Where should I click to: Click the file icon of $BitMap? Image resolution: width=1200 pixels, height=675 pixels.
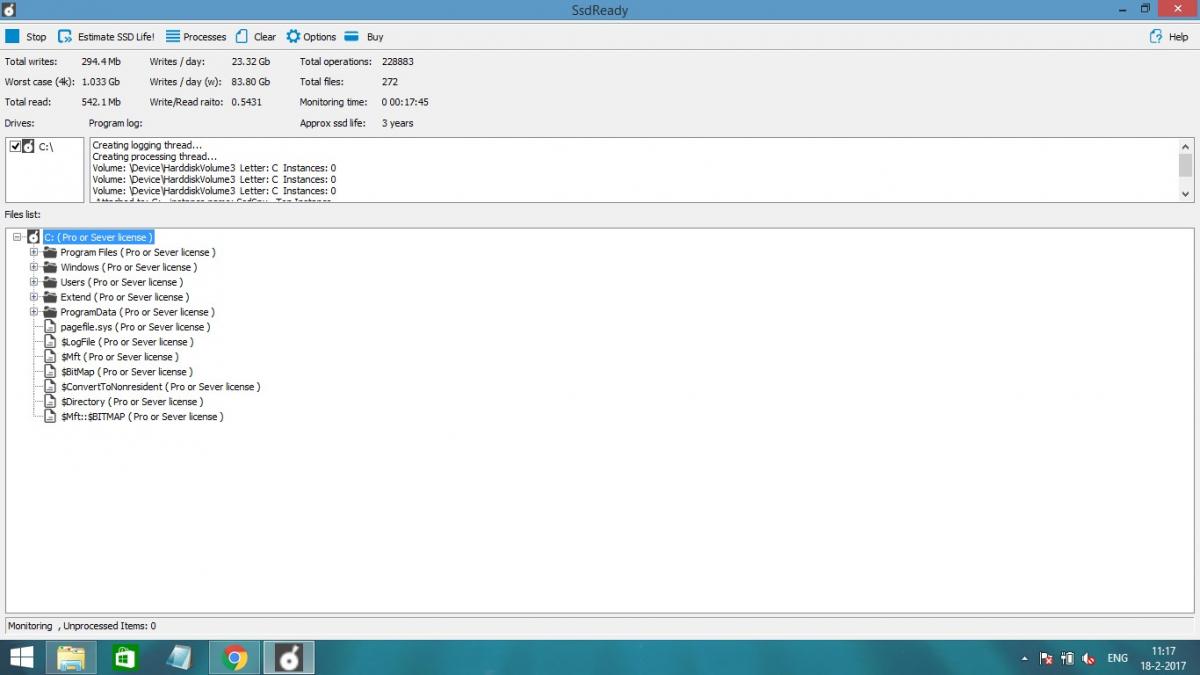[x=50, y=372]
